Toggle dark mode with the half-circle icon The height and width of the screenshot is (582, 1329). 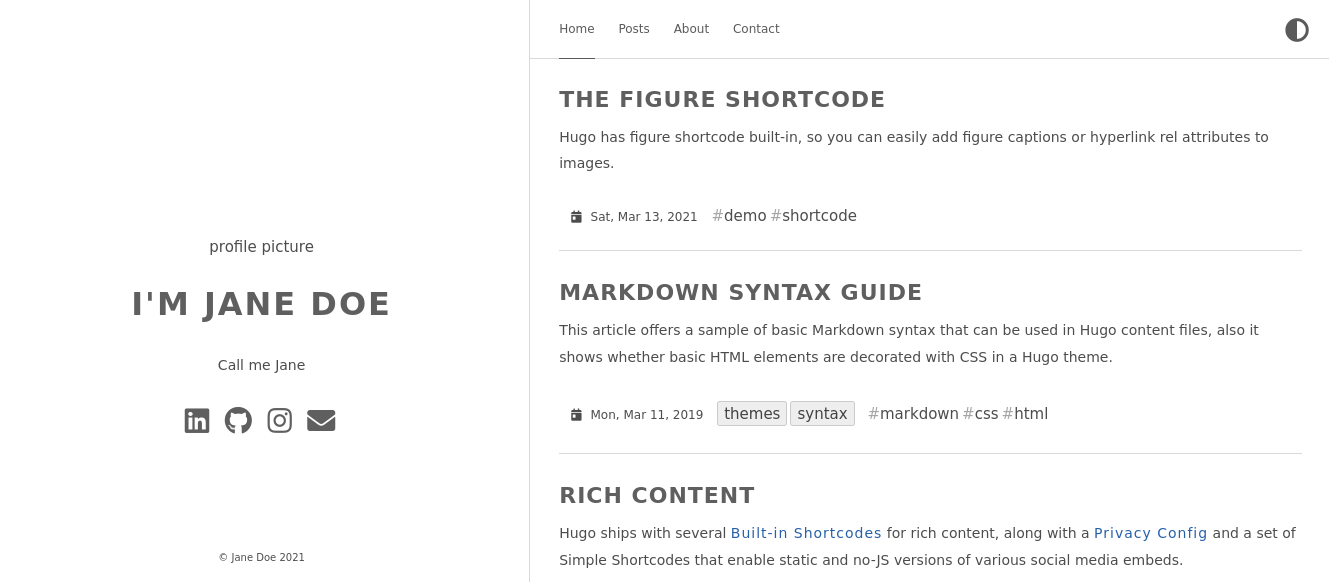click(1297, 30)
